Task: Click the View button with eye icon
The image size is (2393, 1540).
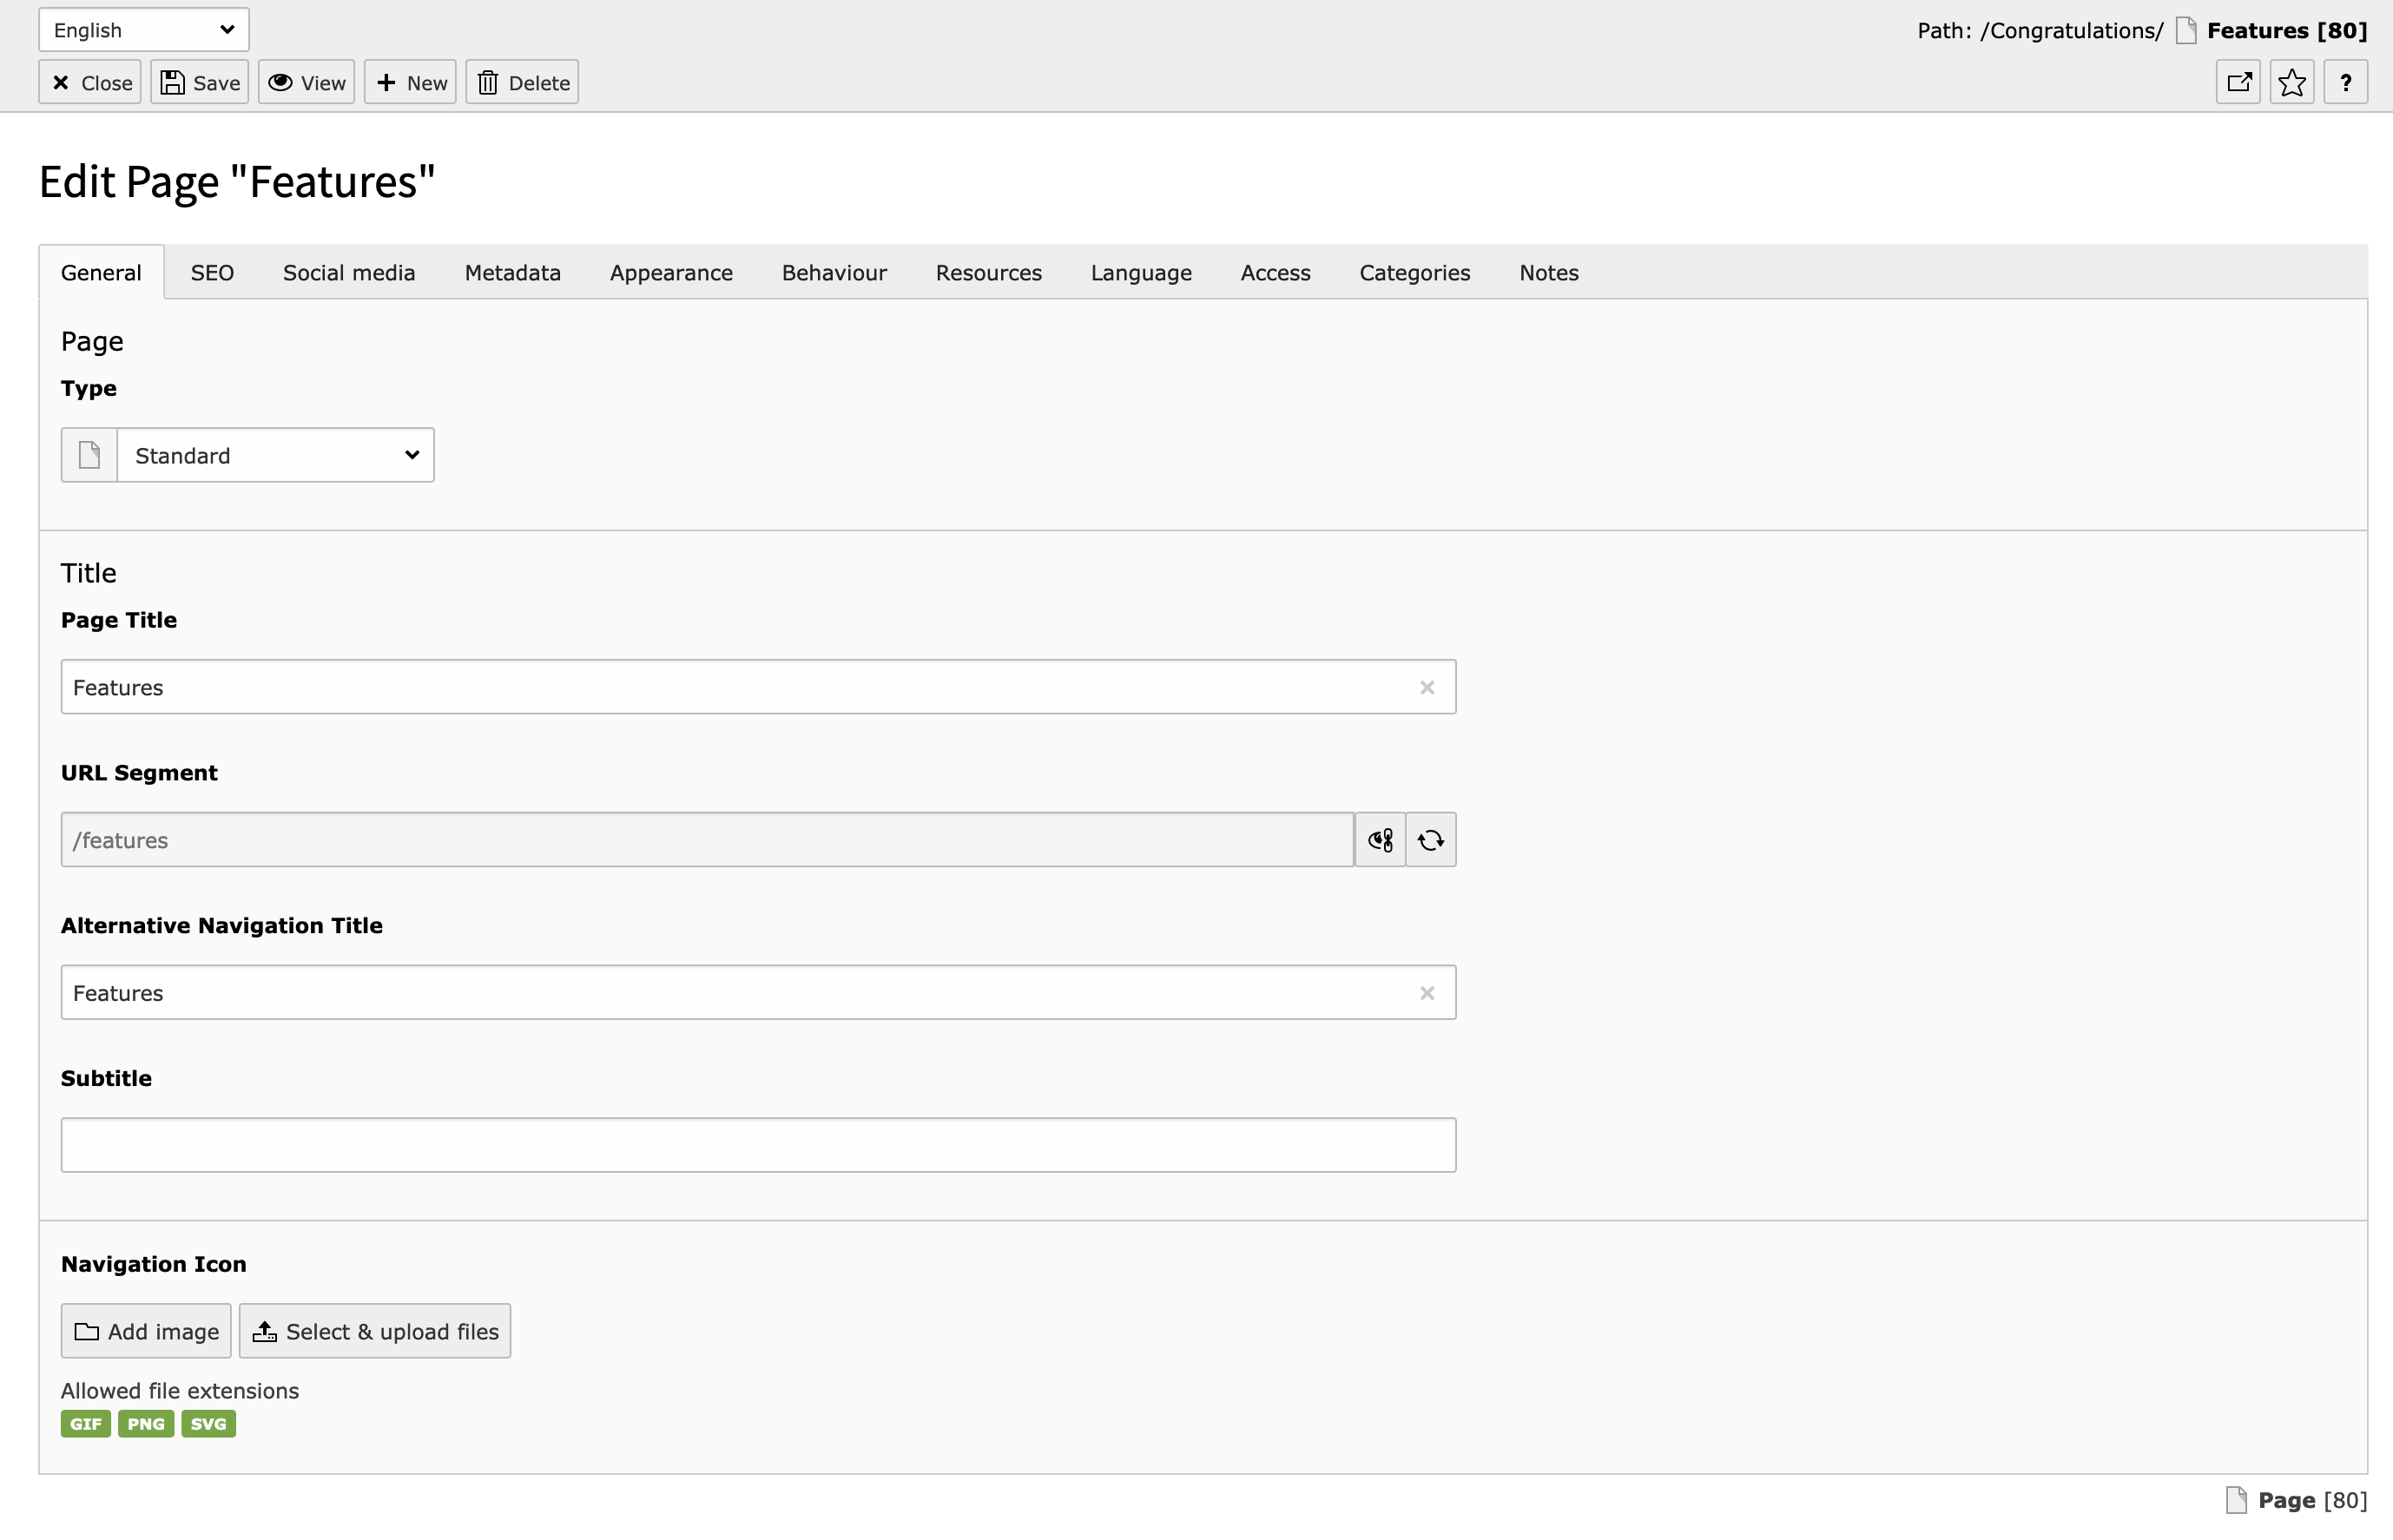Action: (306, 82)
